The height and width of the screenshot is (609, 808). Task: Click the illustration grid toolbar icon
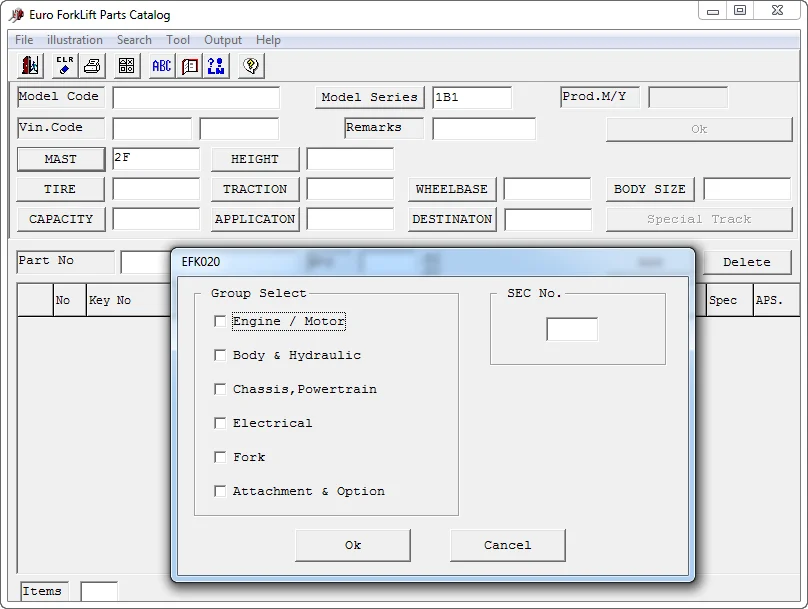[126, 65]
